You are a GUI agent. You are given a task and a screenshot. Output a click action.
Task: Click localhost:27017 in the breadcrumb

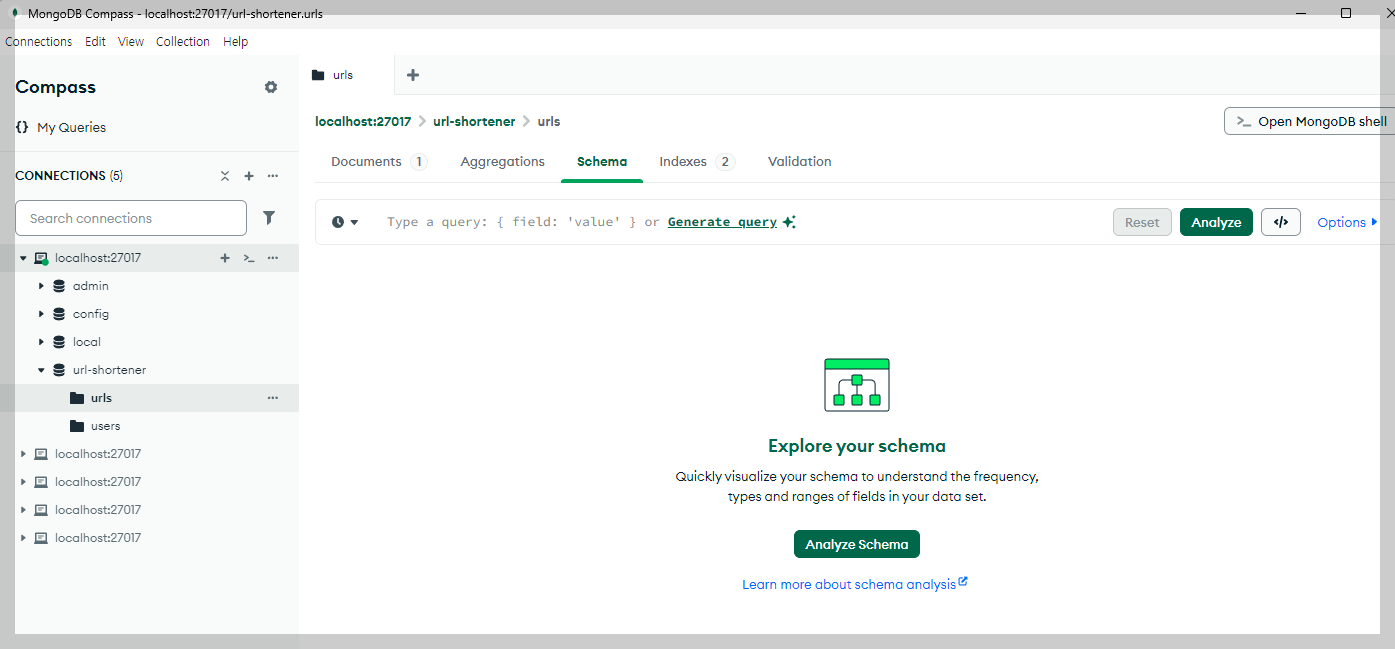[x=363, y=121]
